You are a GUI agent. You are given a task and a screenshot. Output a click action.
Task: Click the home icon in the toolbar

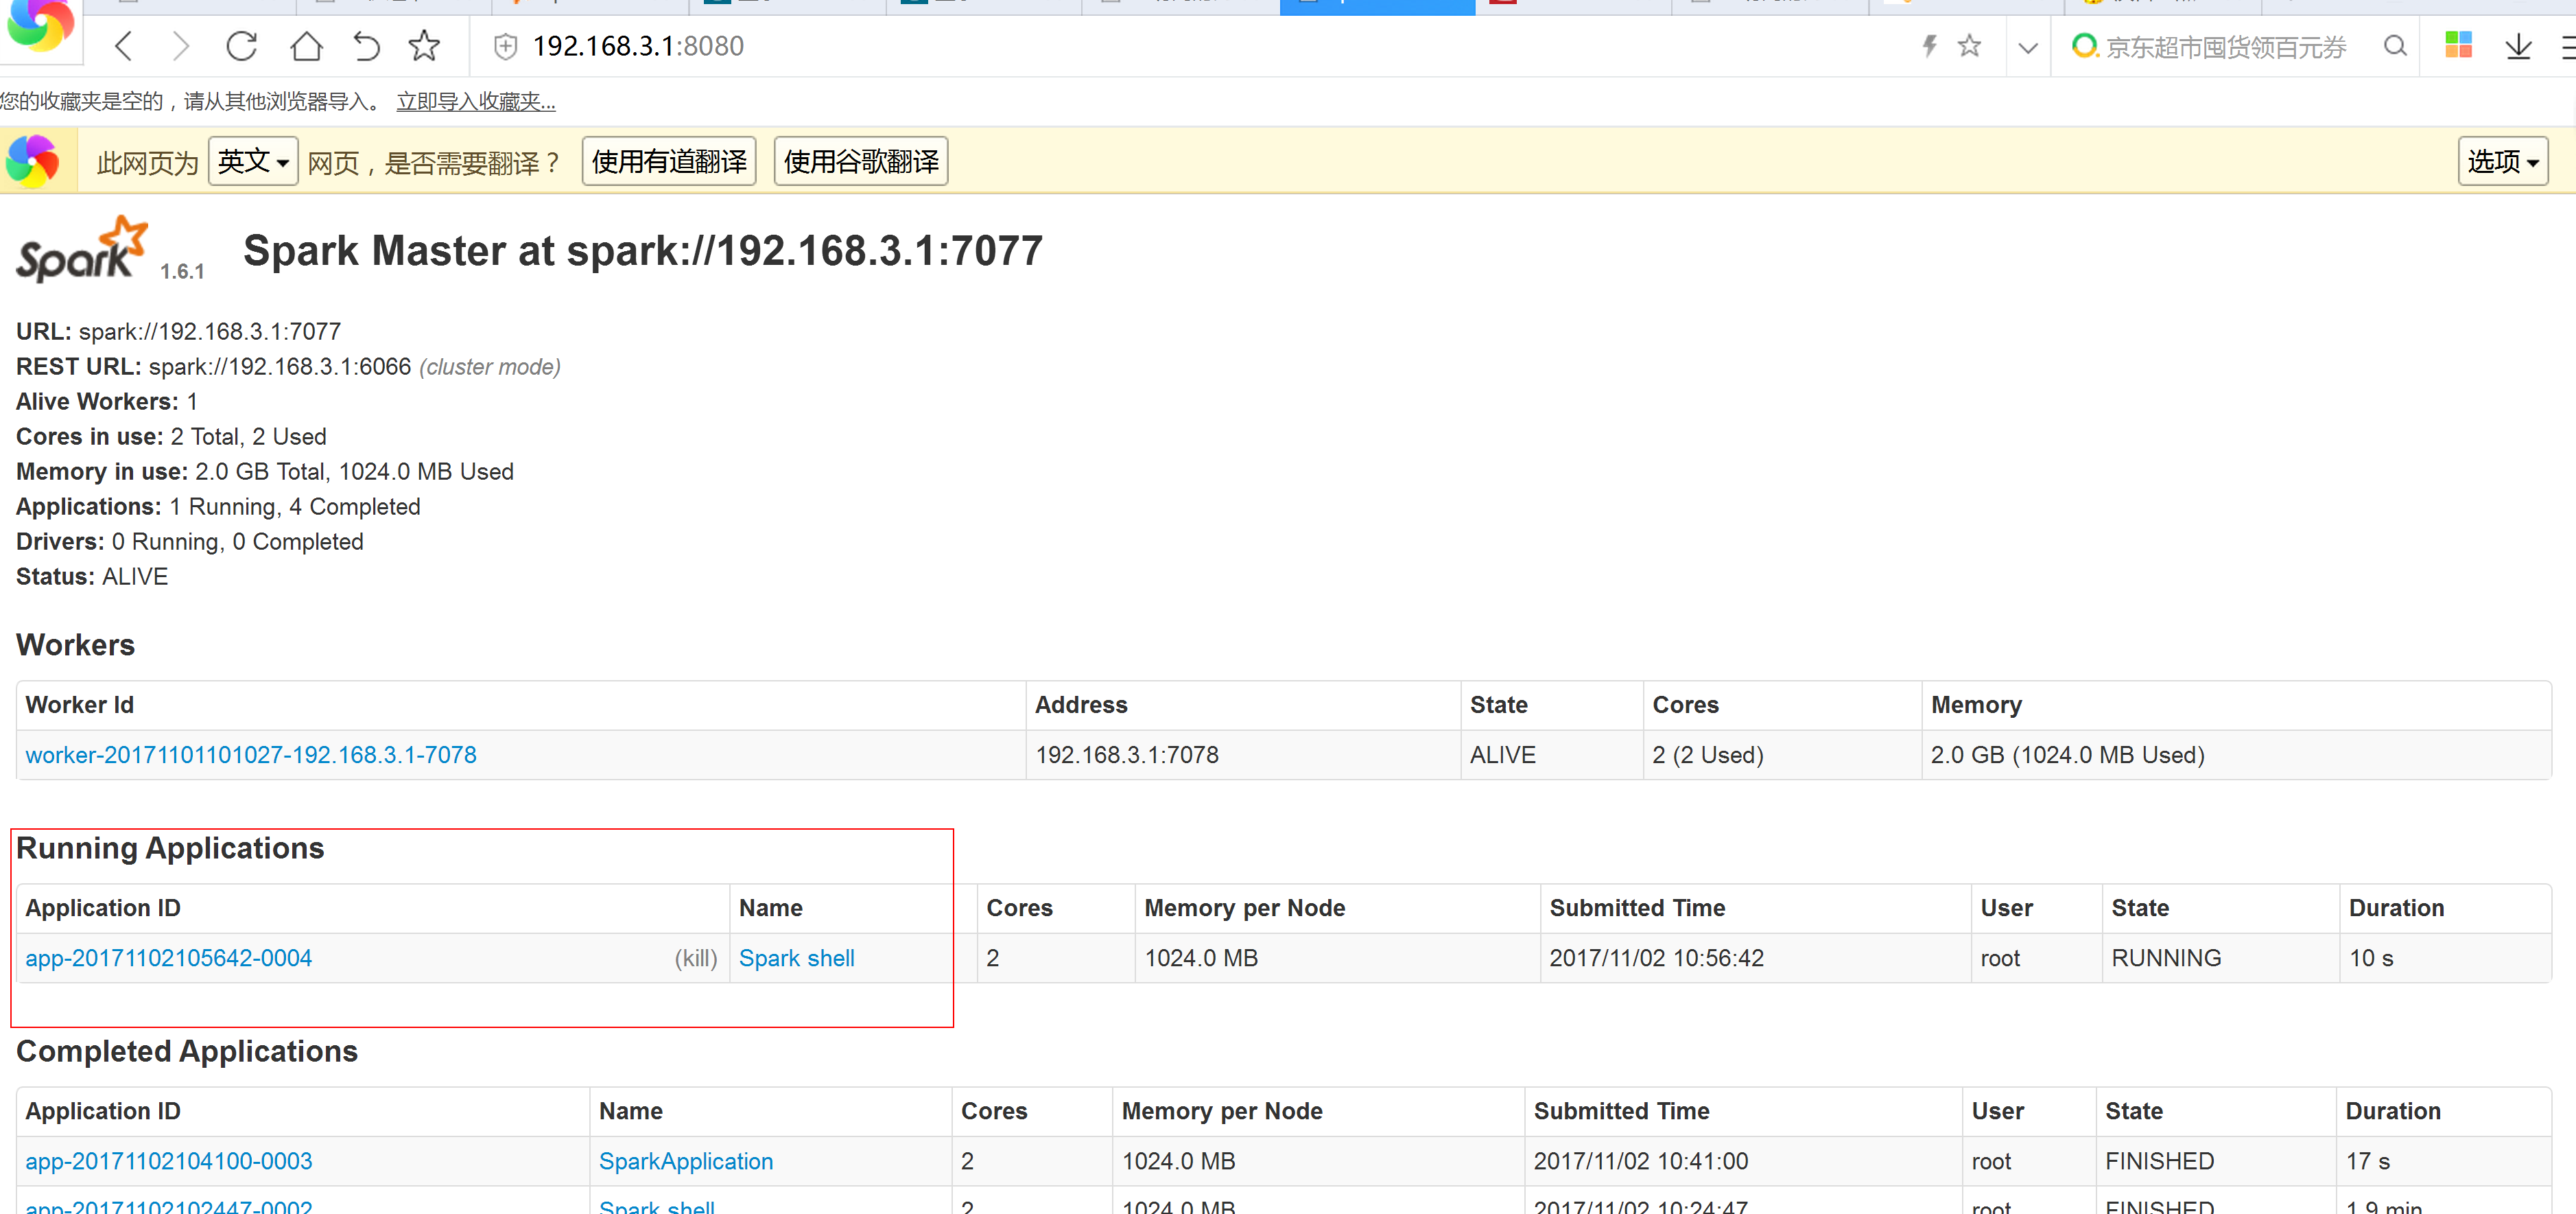tap(306, 45)
